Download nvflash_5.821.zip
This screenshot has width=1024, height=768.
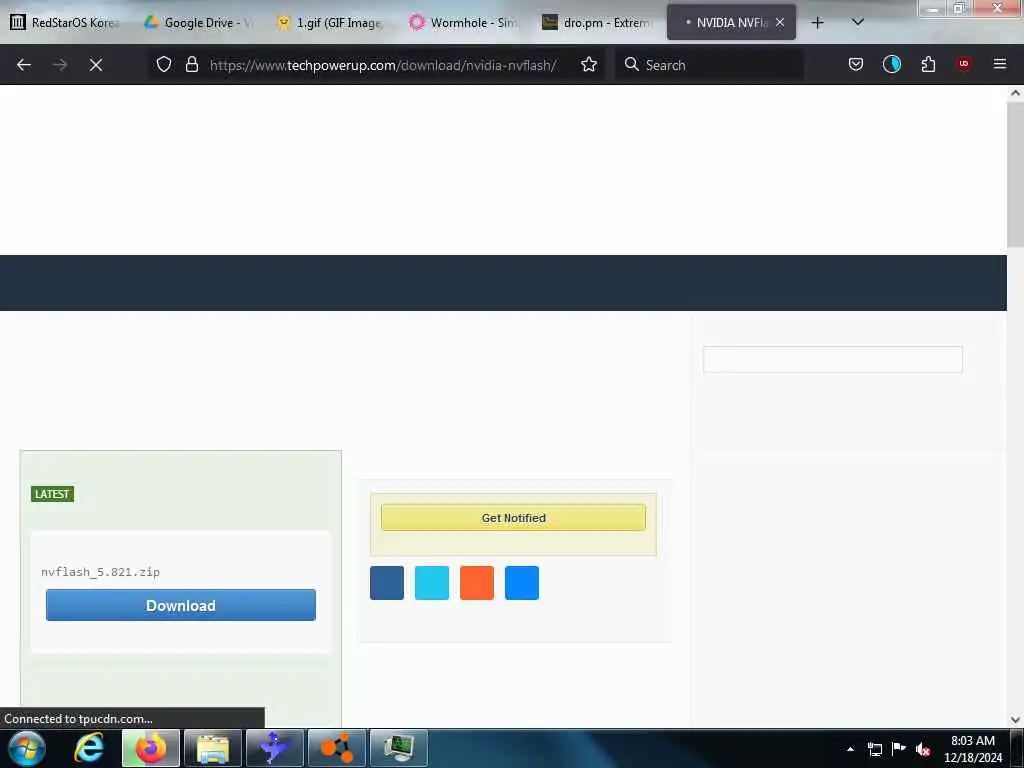pos(181,605)
